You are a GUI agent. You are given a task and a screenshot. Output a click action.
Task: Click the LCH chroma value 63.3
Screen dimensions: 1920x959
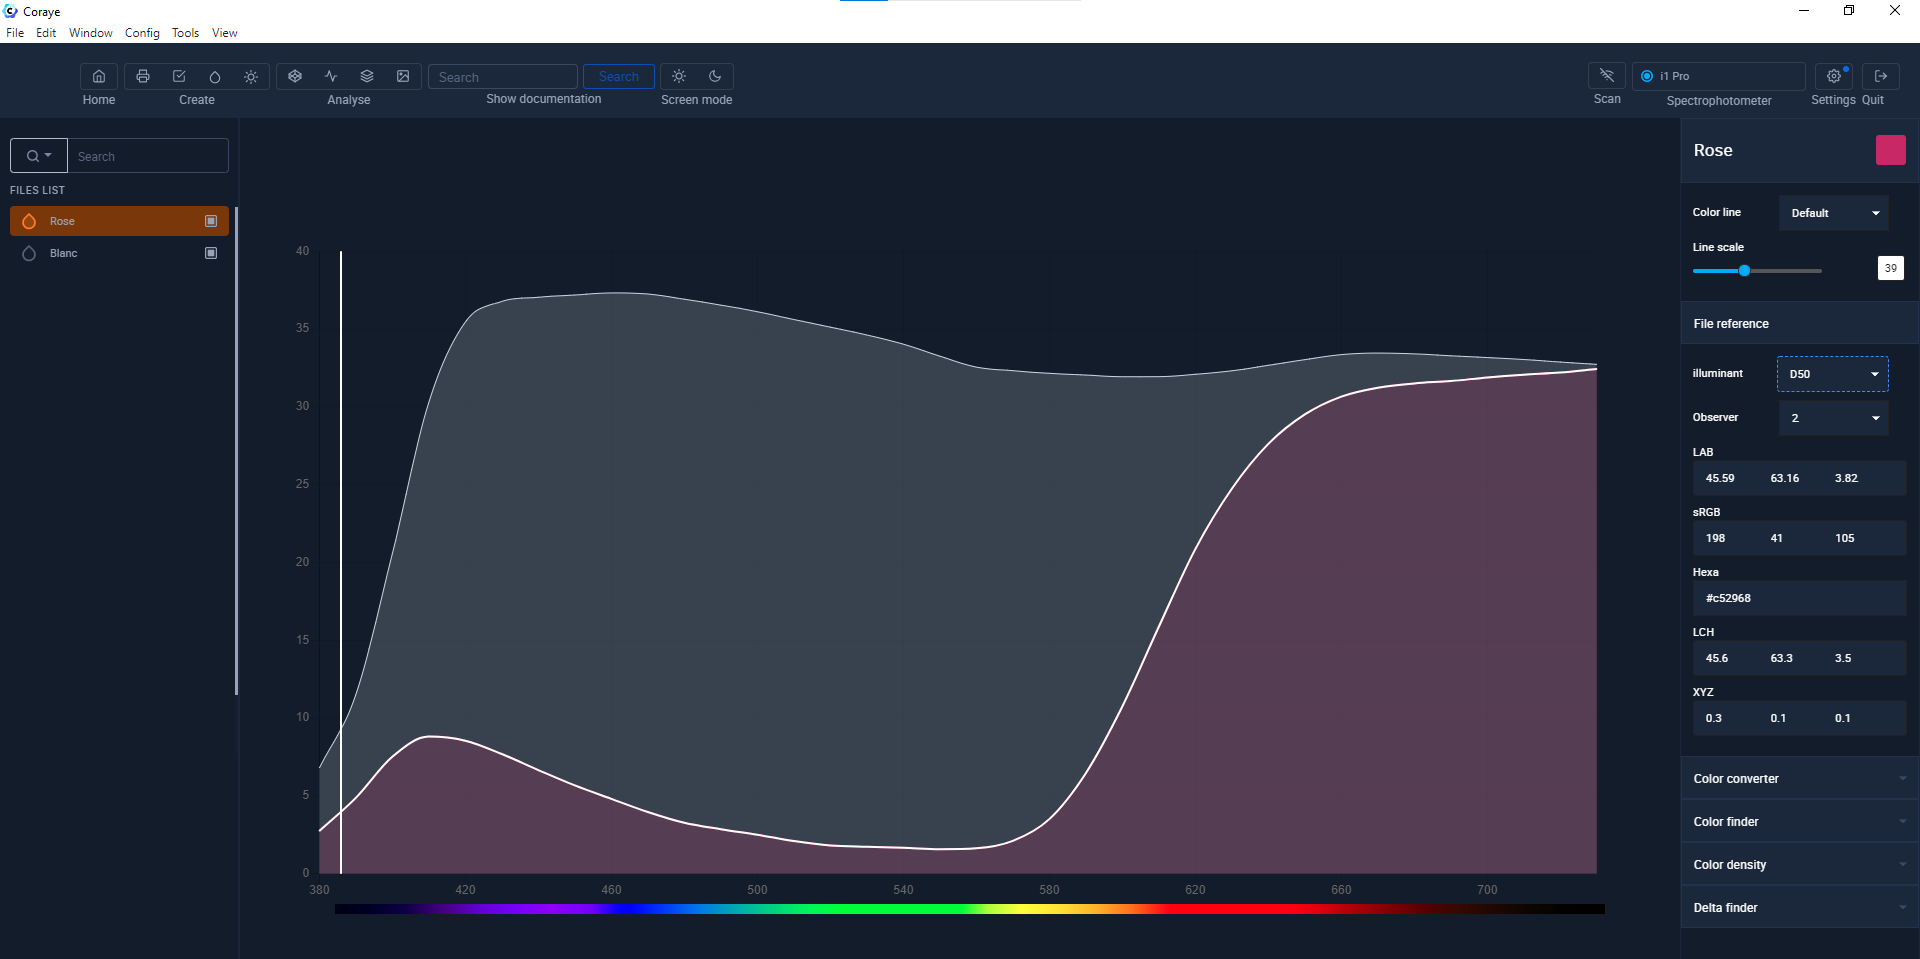[1782, 658]
